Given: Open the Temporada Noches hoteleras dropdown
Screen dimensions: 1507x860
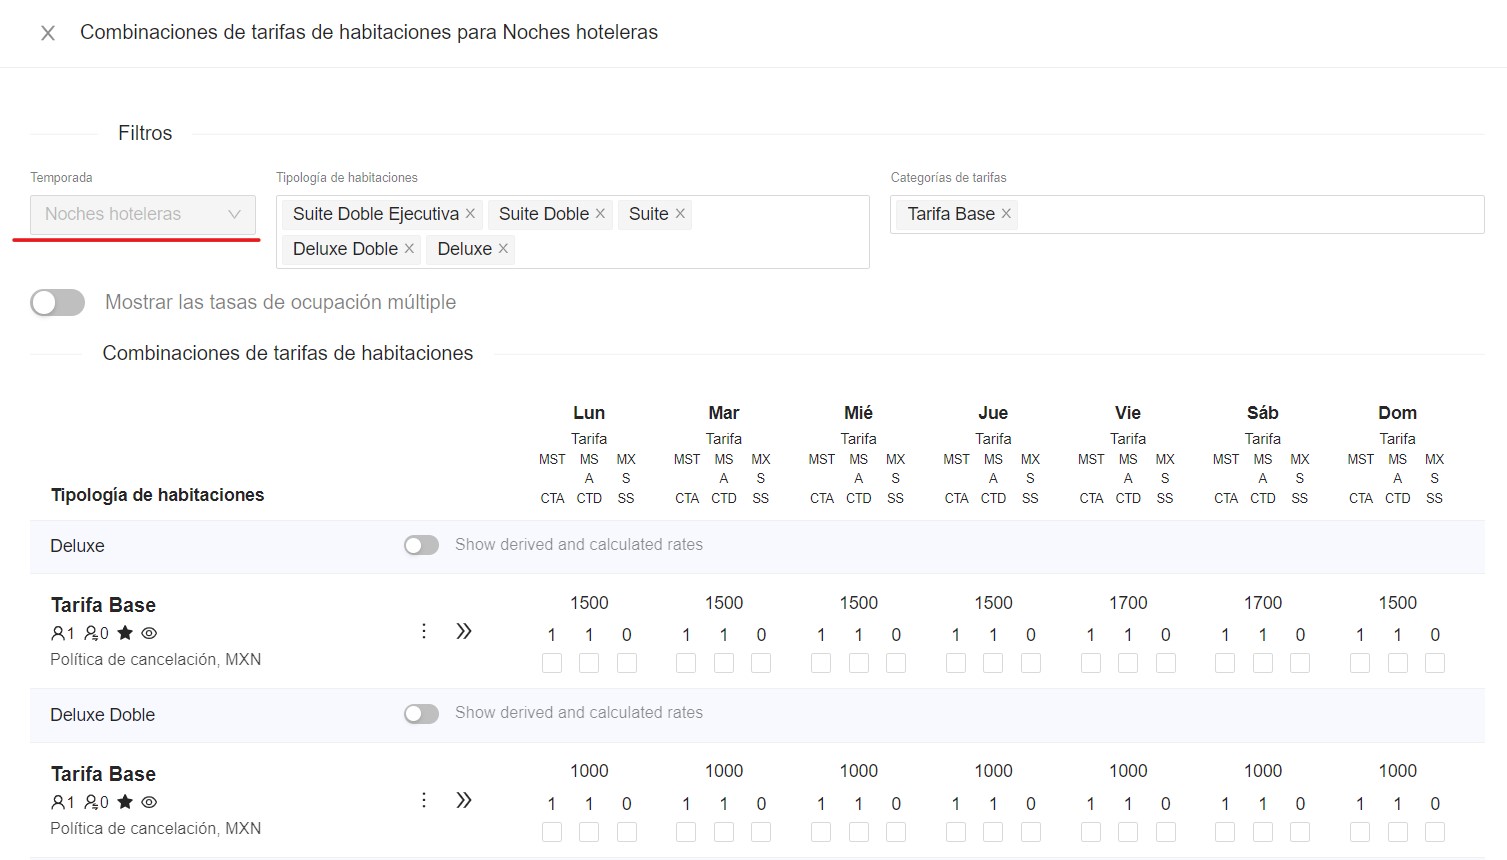Looking at the screenshot, I should point(143,214).
